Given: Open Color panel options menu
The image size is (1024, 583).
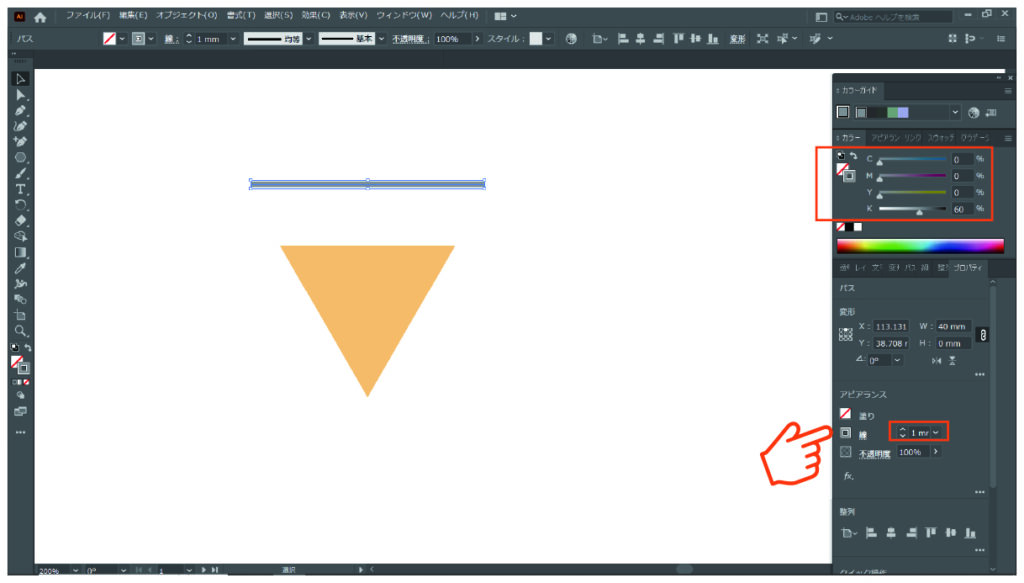Looking at the screenshot, I should (1008, 138).
